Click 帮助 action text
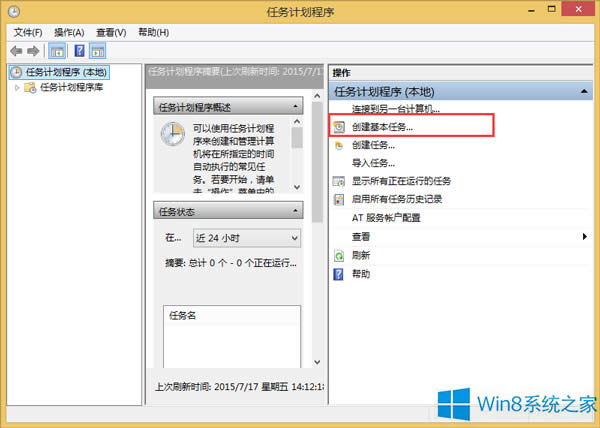The width and height of the screenshot is (600, 428). click(361, 274)
